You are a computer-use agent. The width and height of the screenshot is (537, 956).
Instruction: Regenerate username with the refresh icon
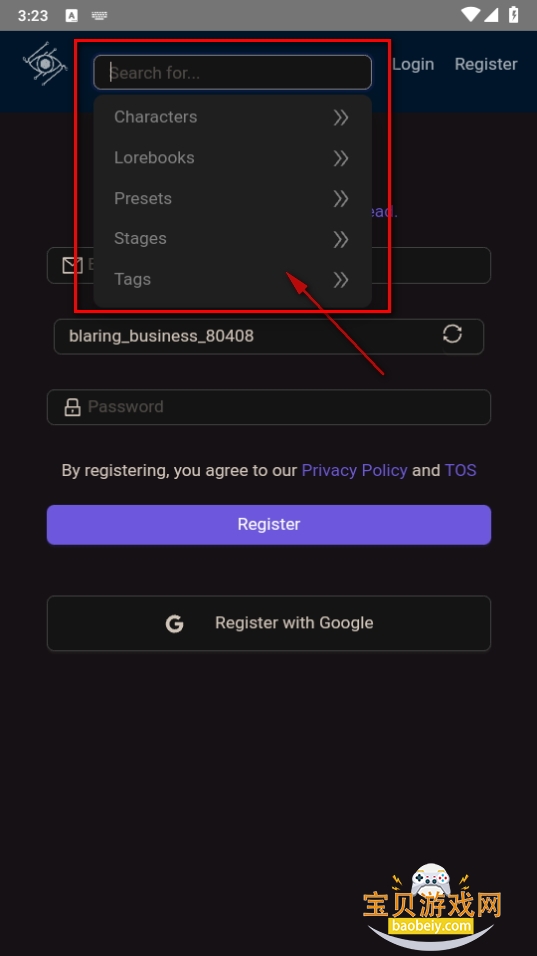click(x=452, y=334)
